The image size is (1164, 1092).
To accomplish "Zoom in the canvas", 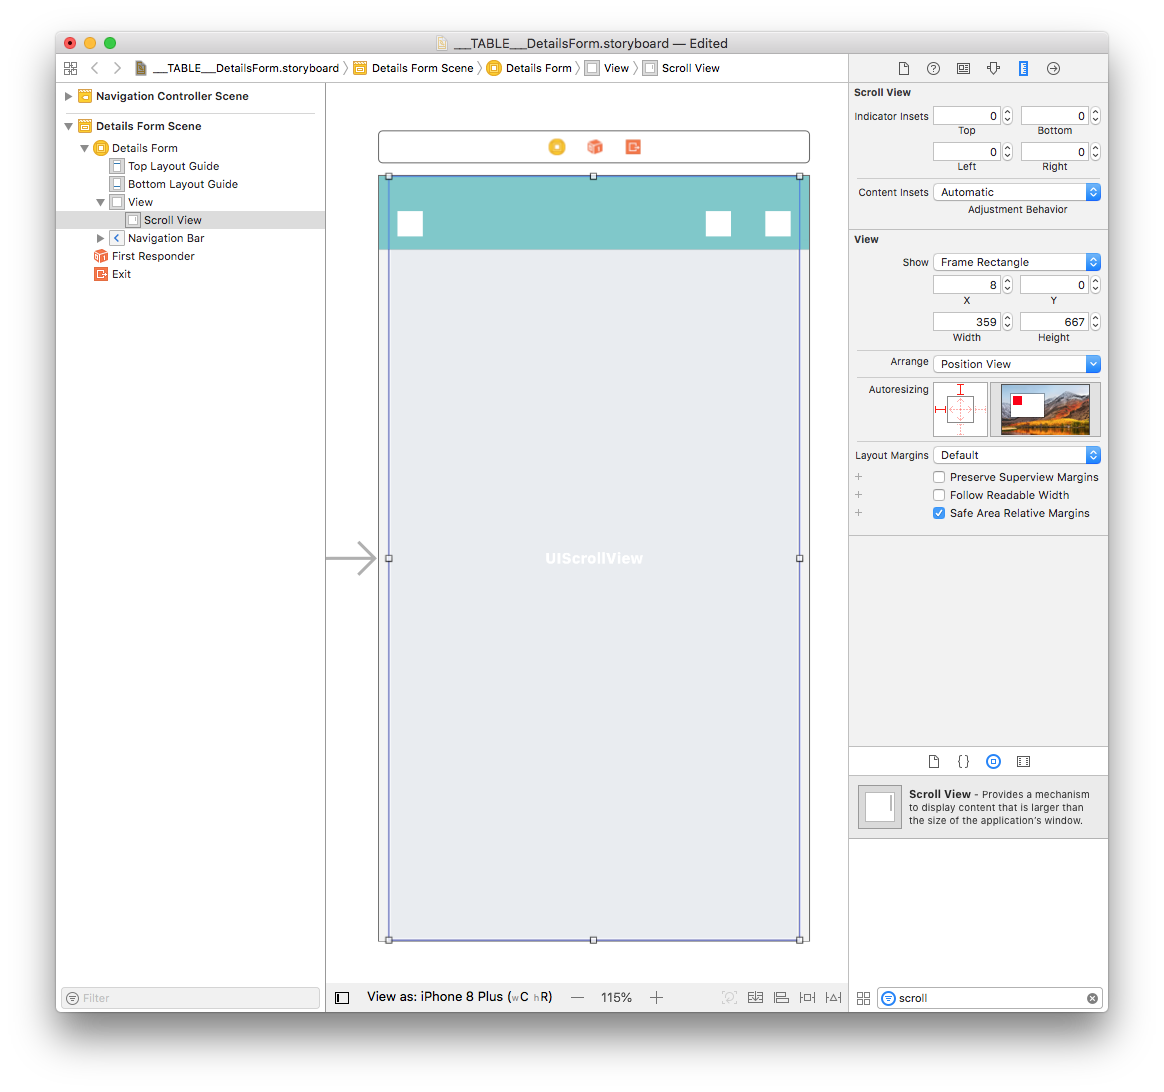I will click(656, 998).
